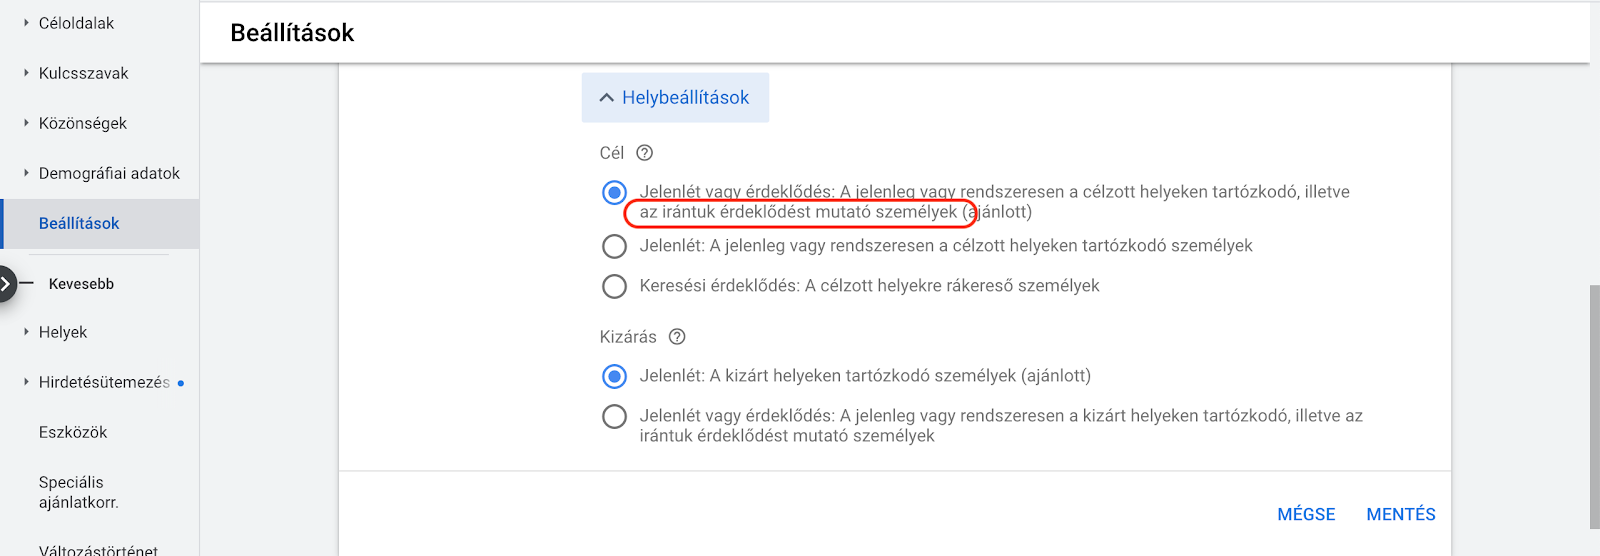Collapse the Helybeállítások section
This screenshot has width=1600, height=556.
(x=675, y=98)
